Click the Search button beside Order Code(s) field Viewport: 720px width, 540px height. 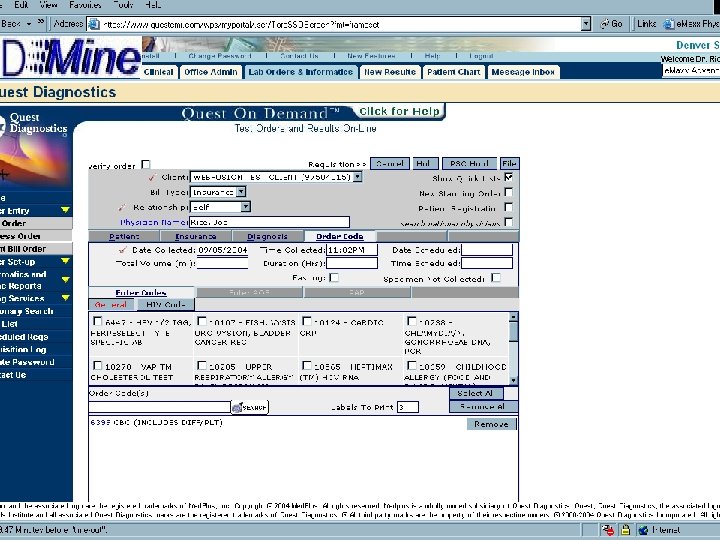tap(249, 407)
